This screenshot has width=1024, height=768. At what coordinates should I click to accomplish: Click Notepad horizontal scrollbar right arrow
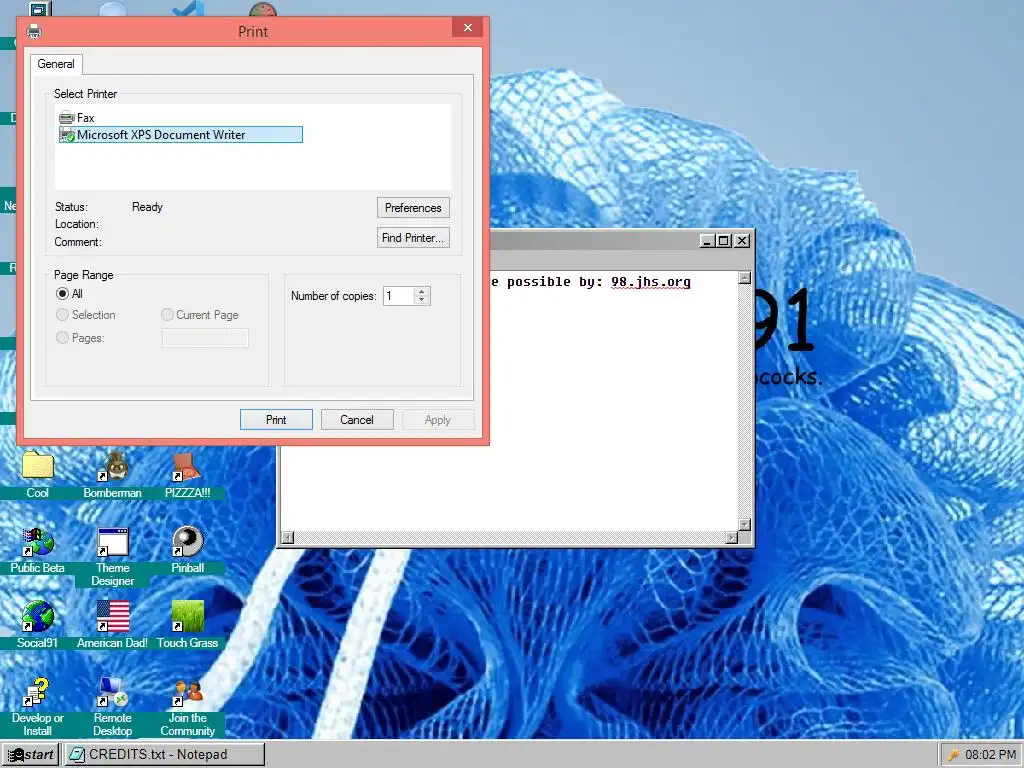point(731,537)
